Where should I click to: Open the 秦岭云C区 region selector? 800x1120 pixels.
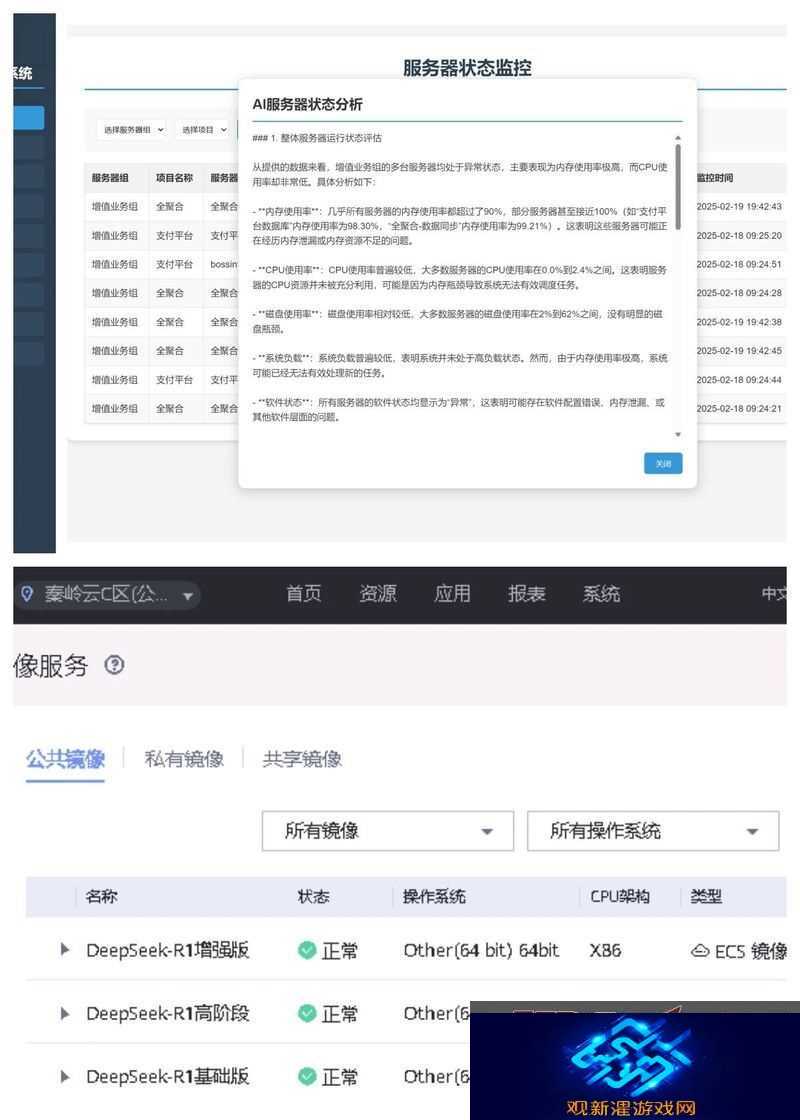tap(107, 594)
